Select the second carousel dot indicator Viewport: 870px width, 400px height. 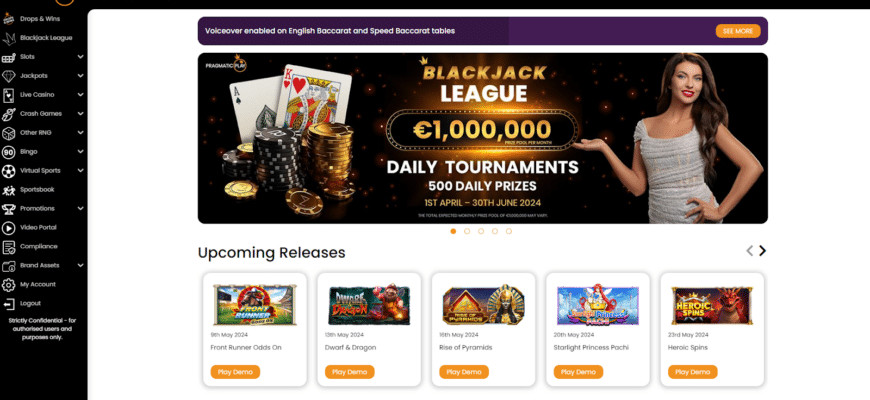coord(467,231)
